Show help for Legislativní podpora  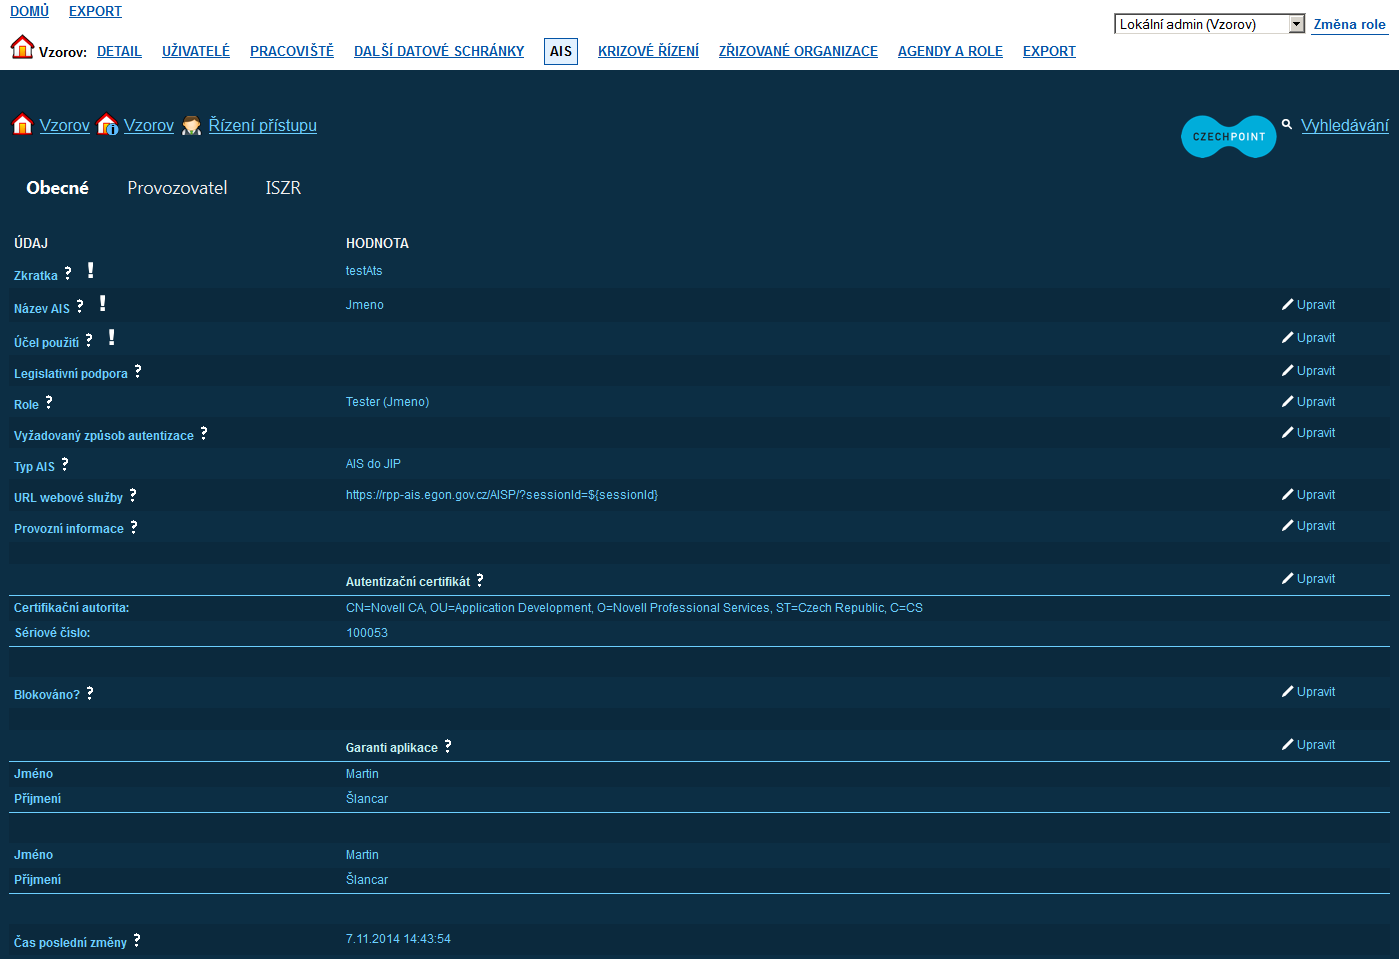[138, 371]
